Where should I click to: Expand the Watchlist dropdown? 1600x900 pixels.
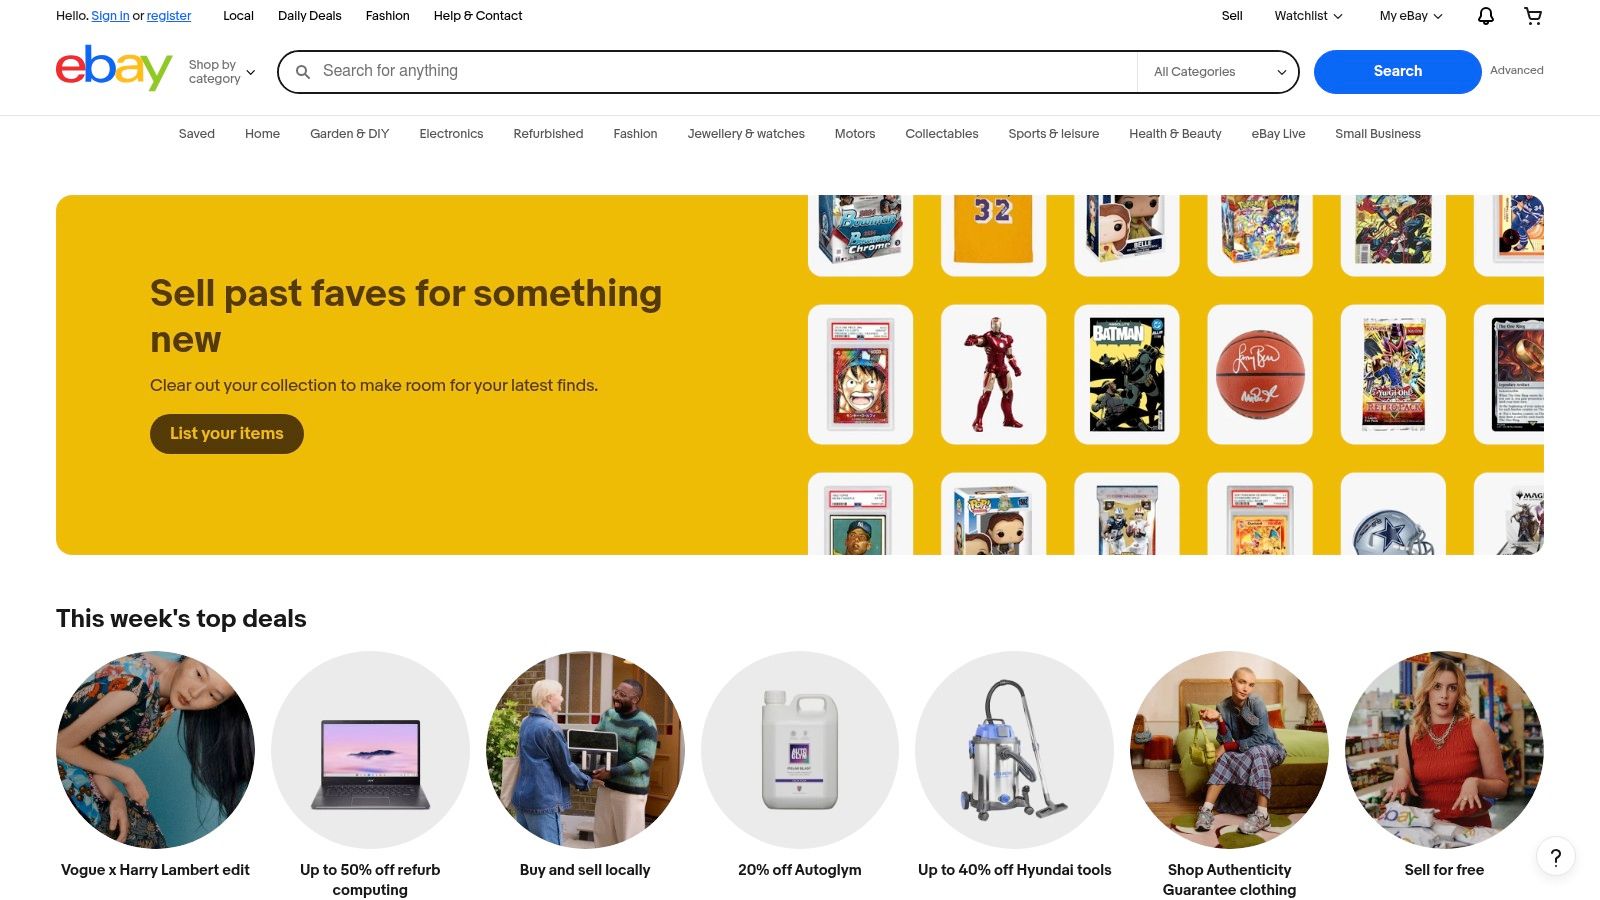(x=1308, y=16)
